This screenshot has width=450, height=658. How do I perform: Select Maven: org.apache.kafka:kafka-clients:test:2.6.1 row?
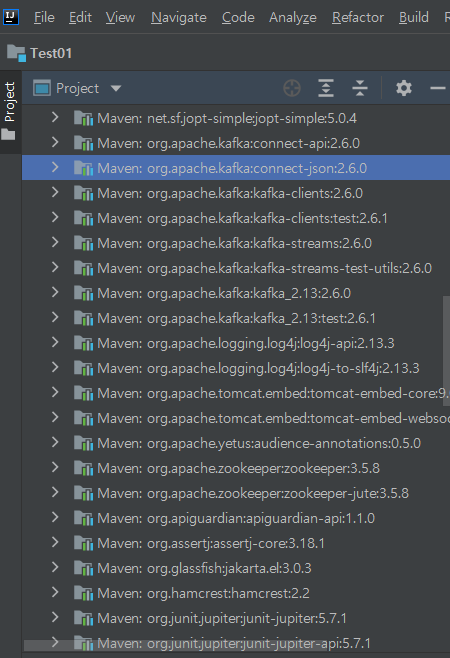tap(236, 218)
